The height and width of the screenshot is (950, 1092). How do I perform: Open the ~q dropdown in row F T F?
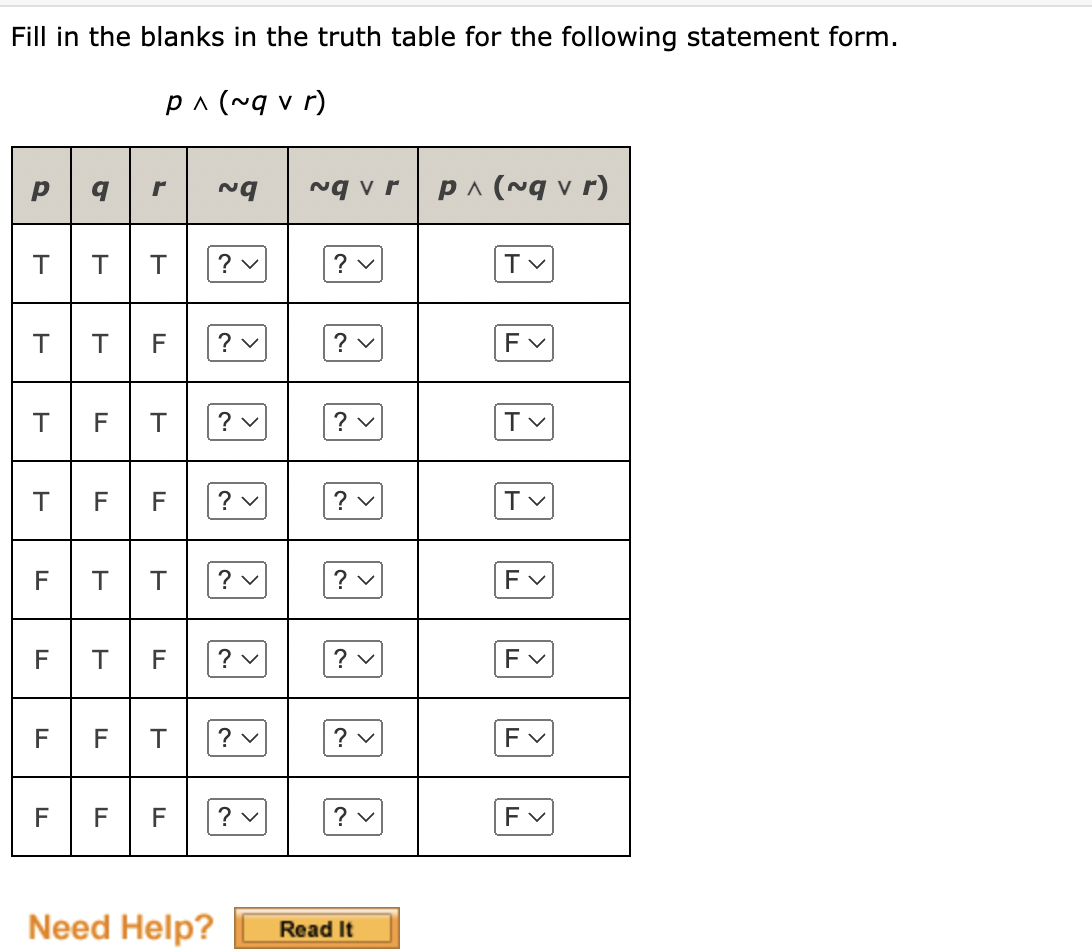coord(237,658)
